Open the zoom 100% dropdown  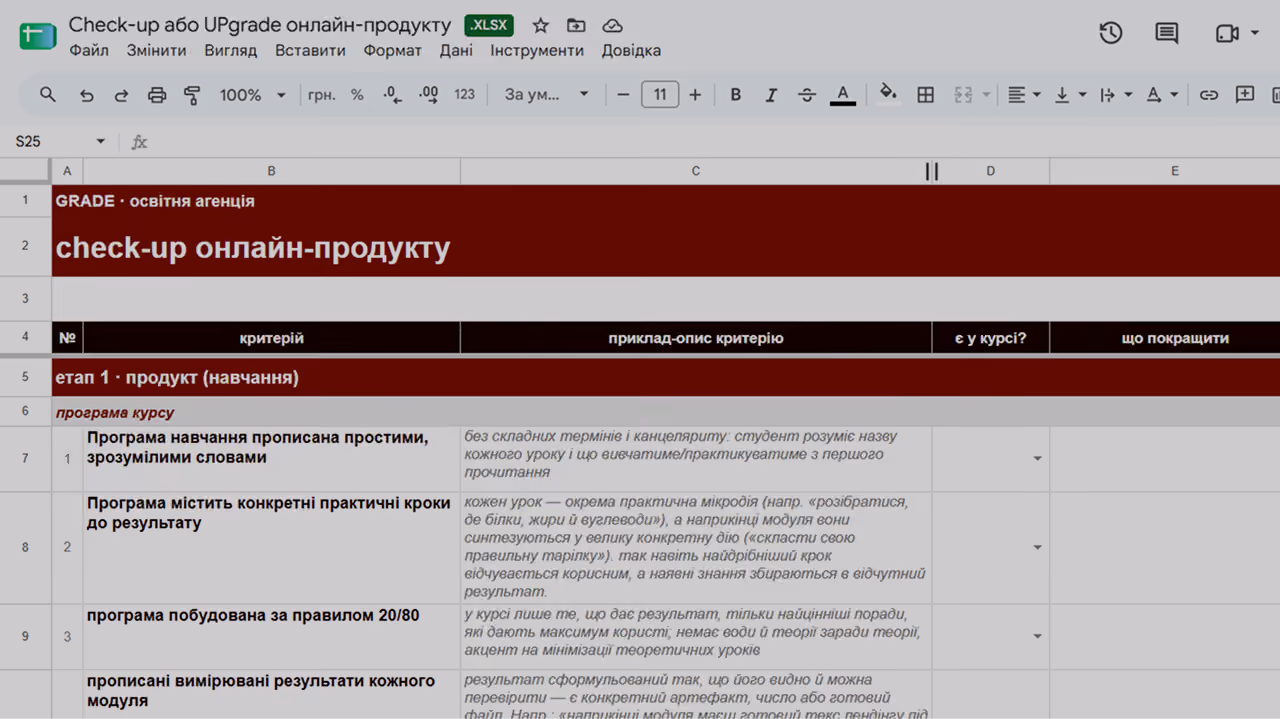252,95
